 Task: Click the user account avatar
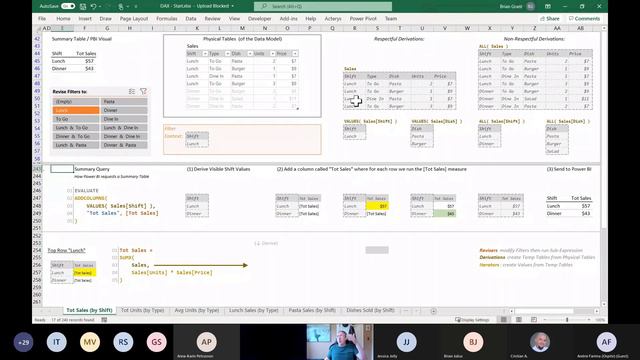530,6
